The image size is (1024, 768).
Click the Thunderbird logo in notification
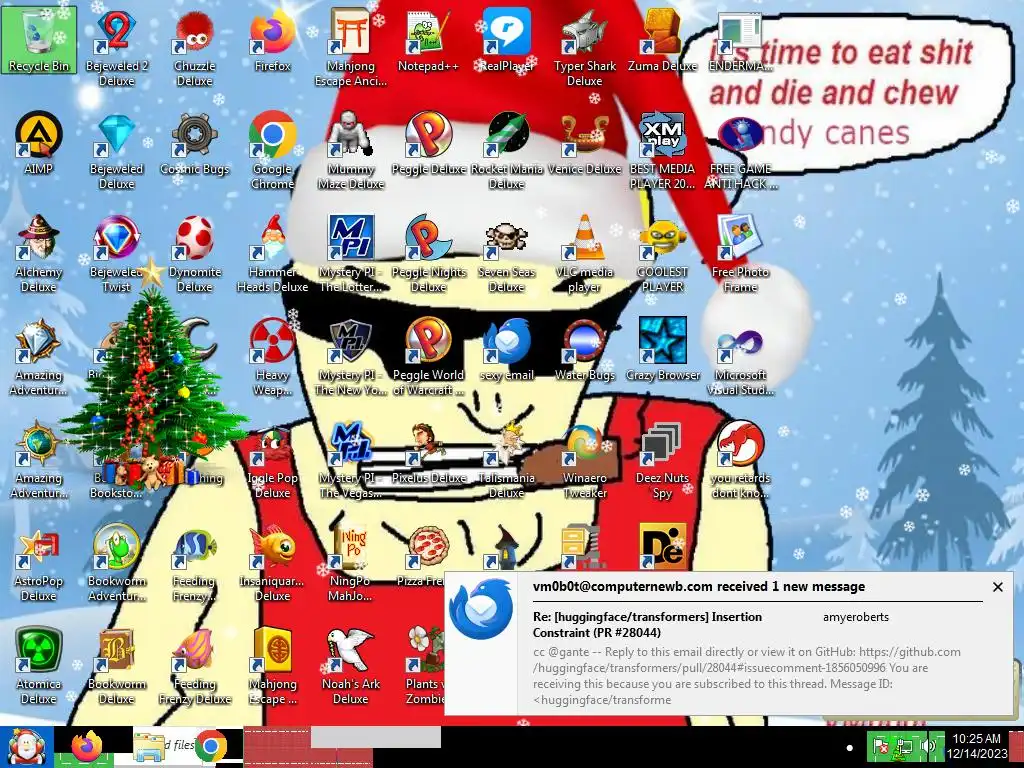click(481, 609)
